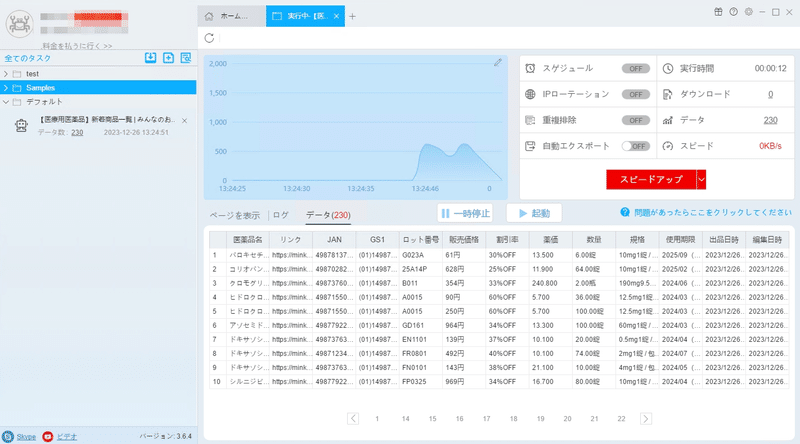Go to previous page arrow
The height and width of the screenshot is (444, 800).
click(353, 418)
